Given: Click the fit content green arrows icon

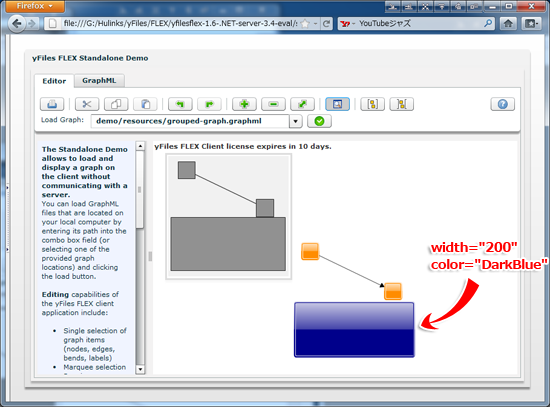Looking at the screenshot, I should click(x=302, y=104).
